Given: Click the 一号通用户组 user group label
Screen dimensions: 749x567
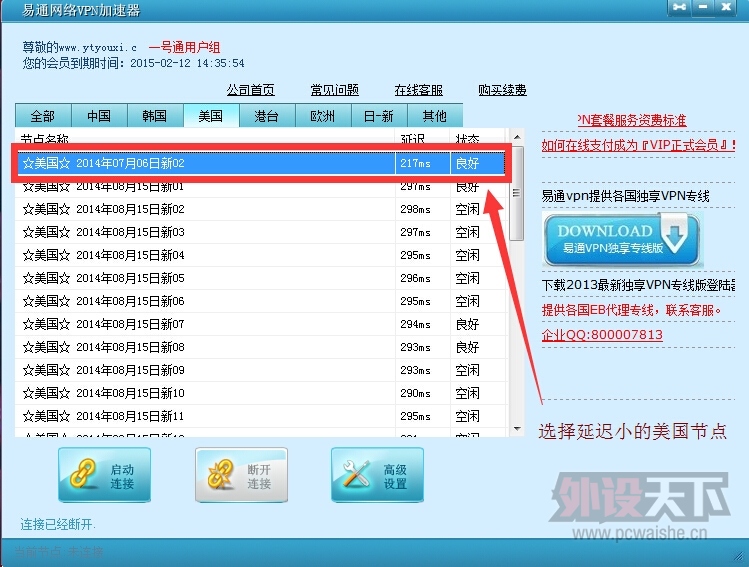Looking at the screenshot, I should point(184,47).
